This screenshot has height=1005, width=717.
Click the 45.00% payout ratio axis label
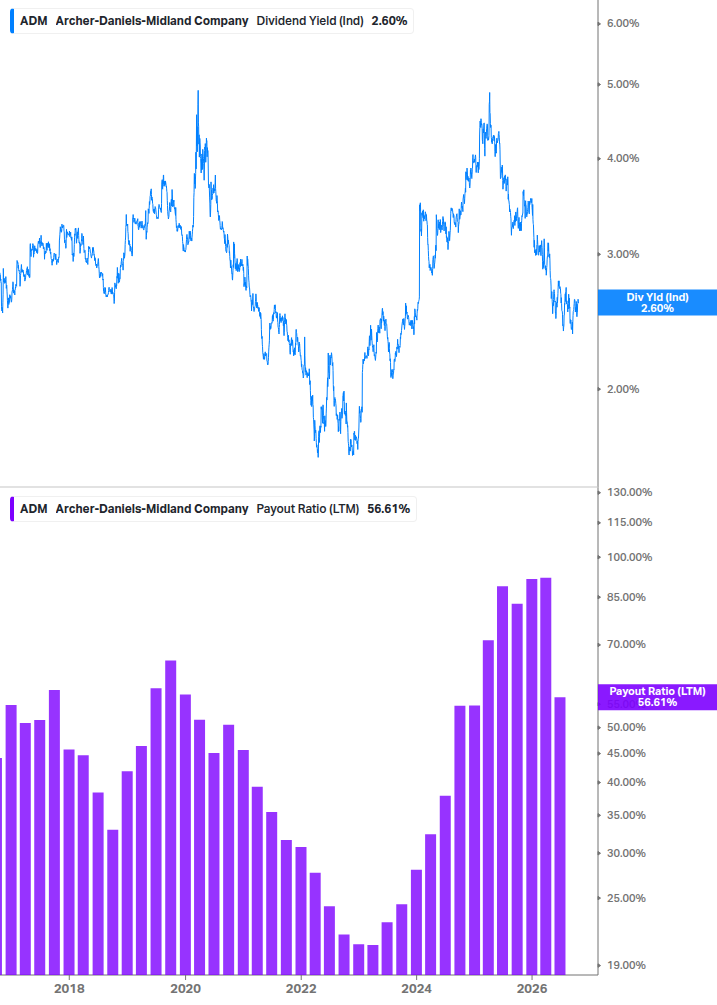(626, 754)
